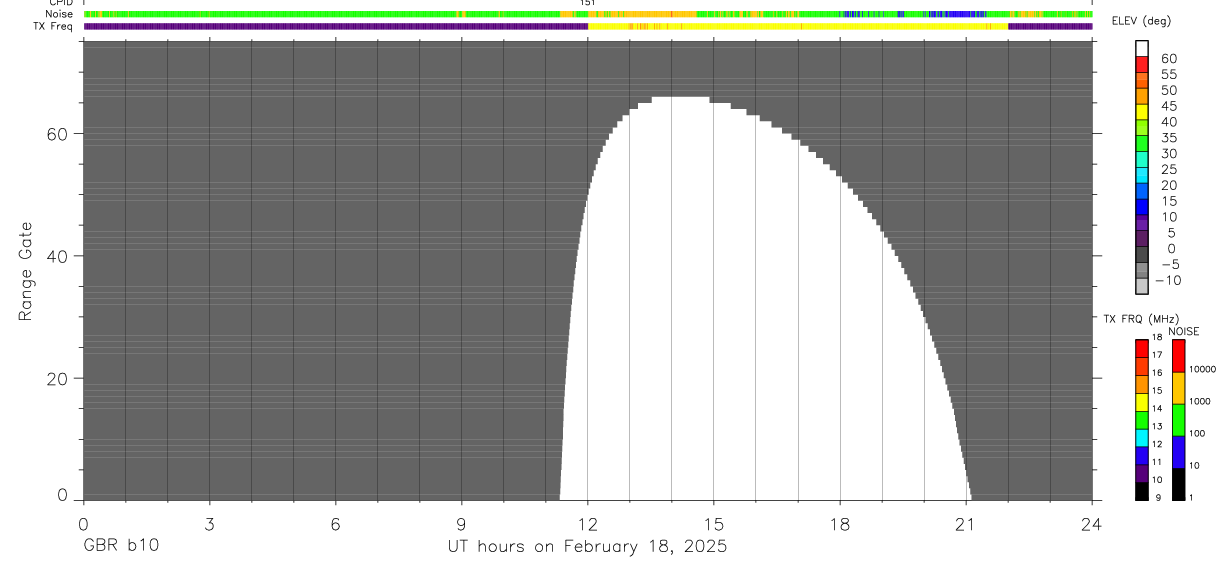Click the x-axis tick label '9'
Image resolution: width=1228 pixels, height=567 pixels.
pyautogui.click(x=461, y=523)
